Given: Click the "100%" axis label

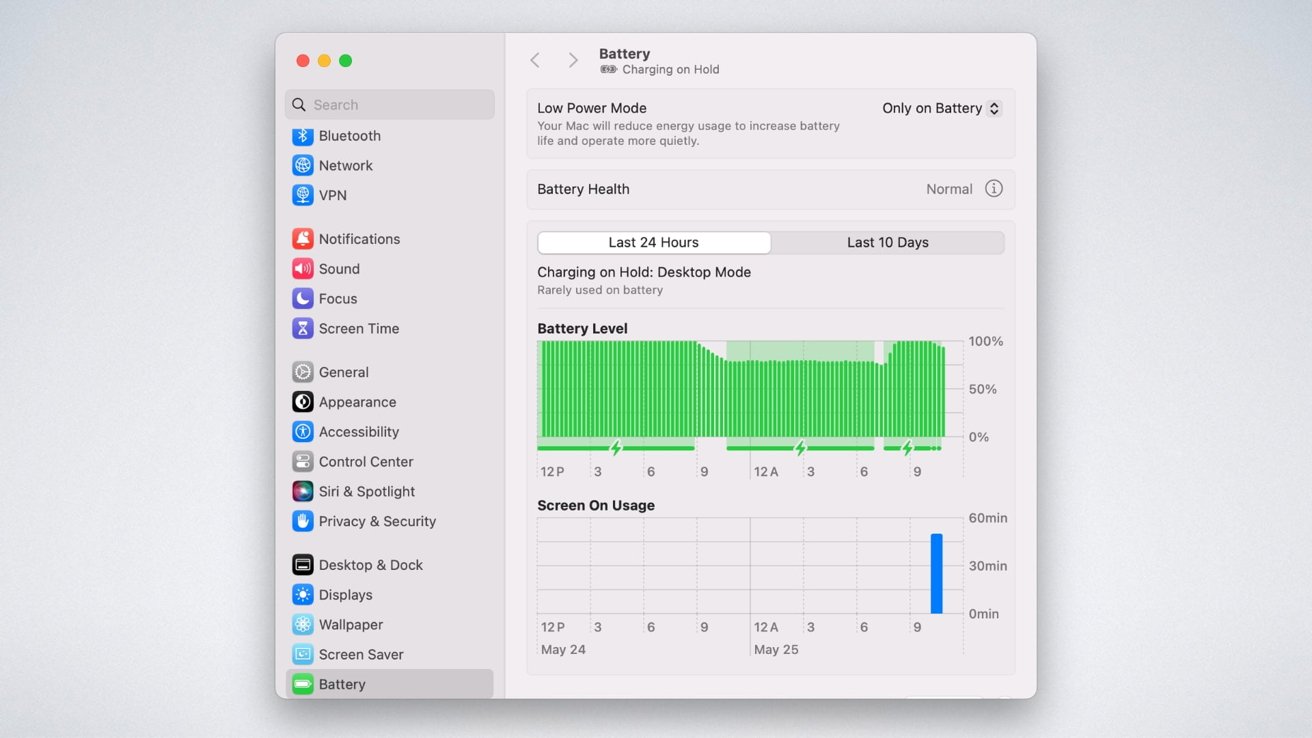Looking at the screenshot, I should coord(985,341).
